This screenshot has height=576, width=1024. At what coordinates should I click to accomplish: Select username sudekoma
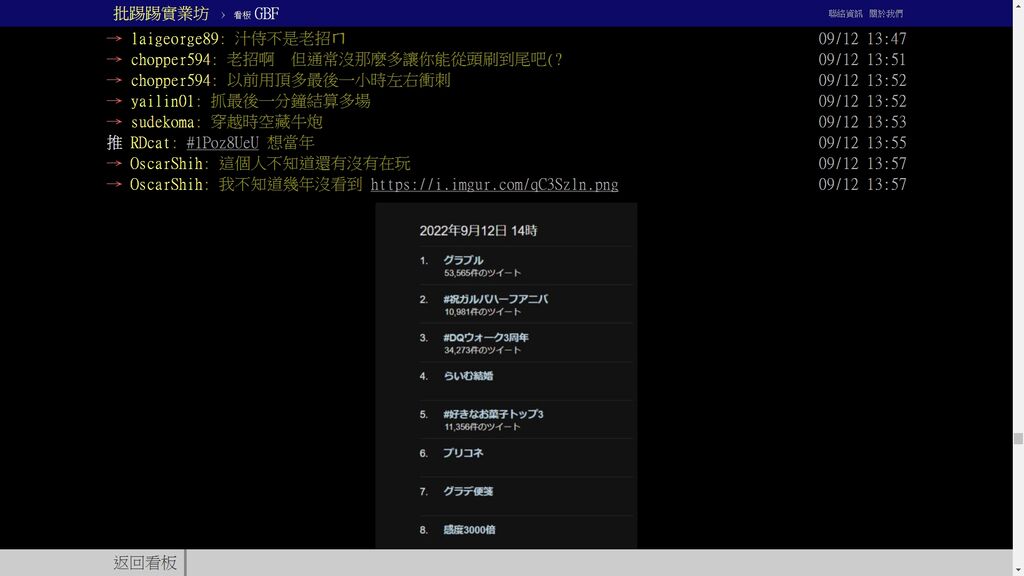coord(162,123)
